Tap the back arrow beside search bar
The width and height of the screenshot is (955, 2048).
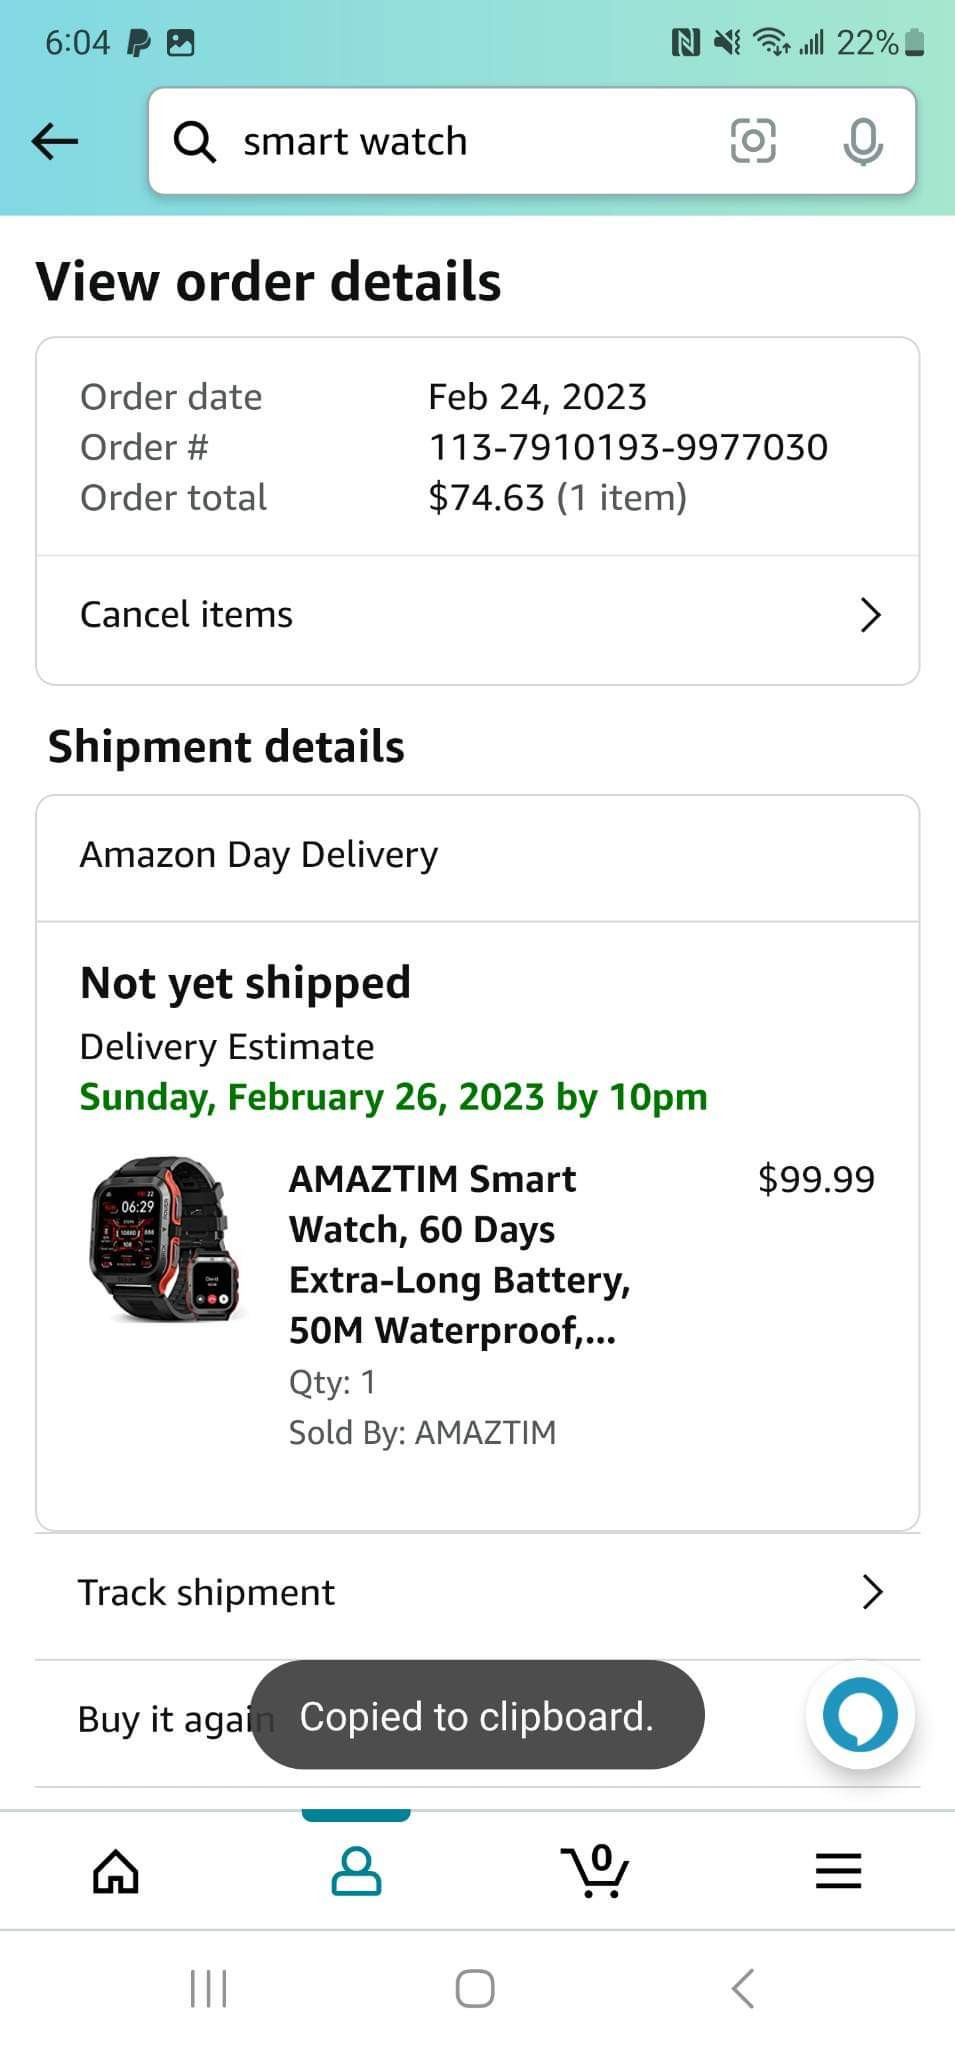55,141
